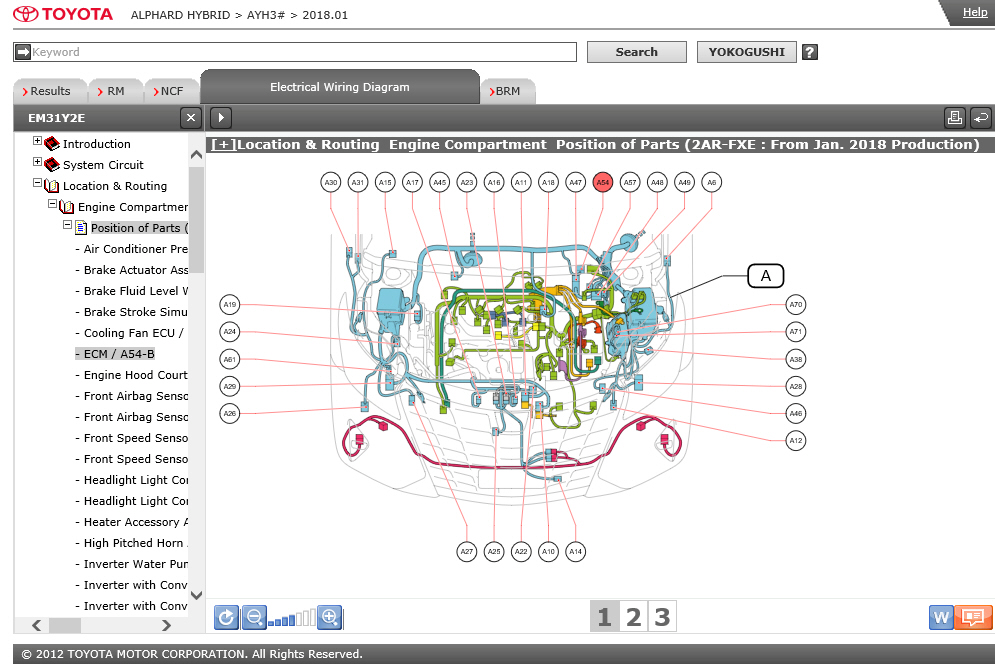
Task: Select connector A45 marker
Action: (x=439, y=183)
